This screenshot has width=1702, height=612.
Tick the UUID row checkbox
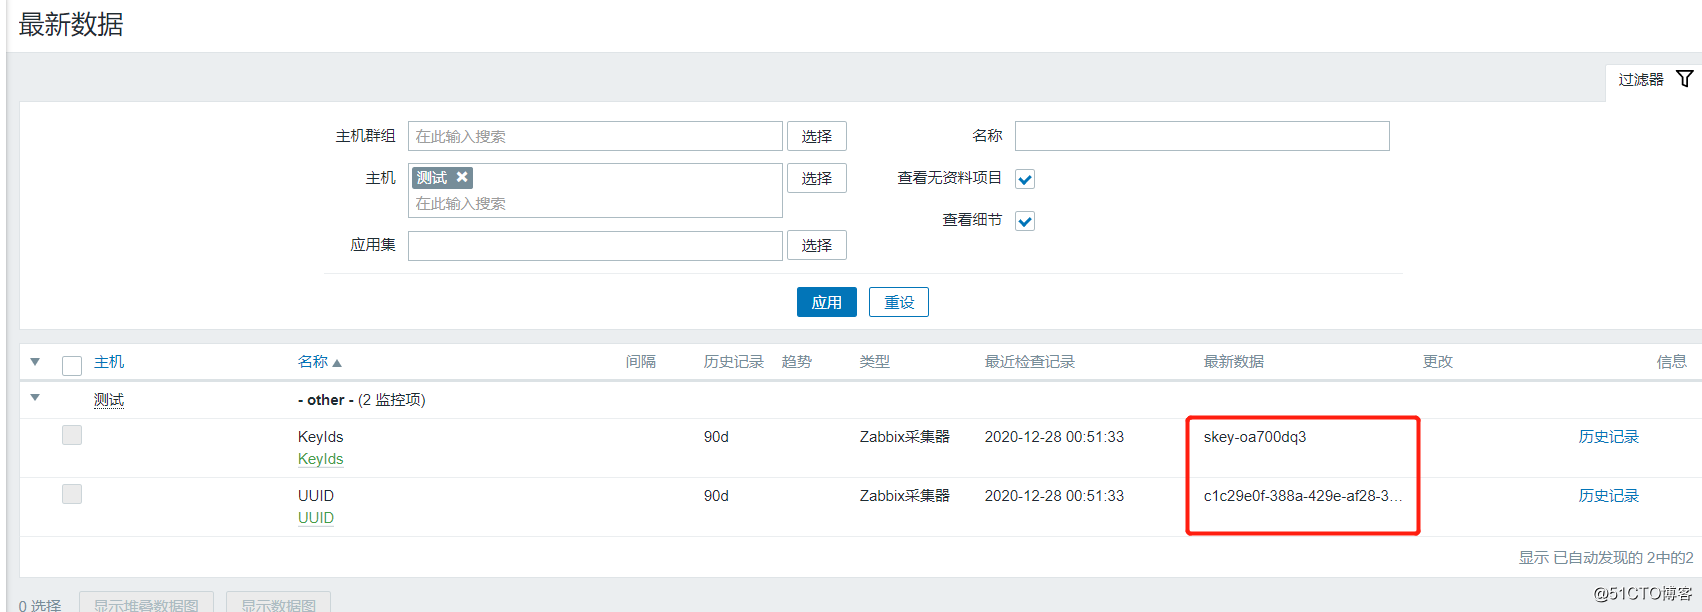(x=72, y=494)
